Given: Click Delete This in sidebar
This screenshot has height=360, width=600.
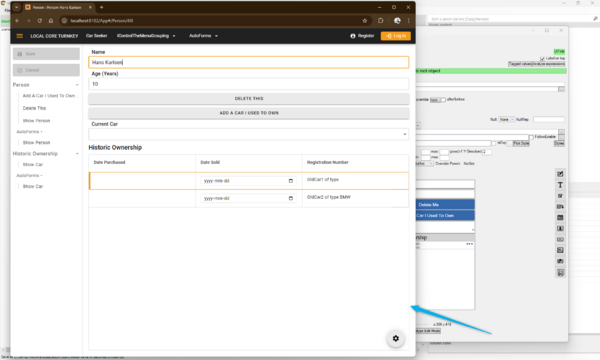Looking at the screenshot, I should [34, 108].
